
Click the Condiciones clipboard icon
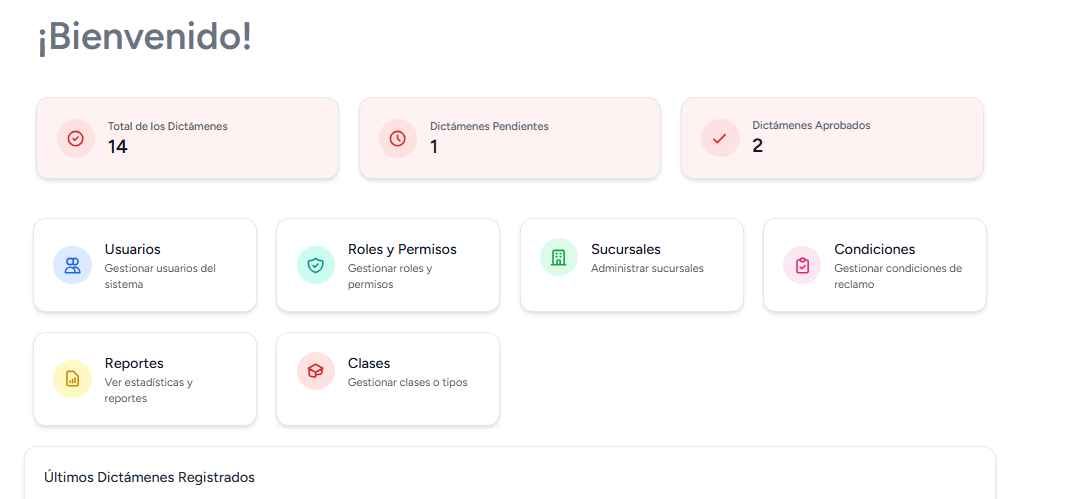pyautogui.click(x=802, y=265)
